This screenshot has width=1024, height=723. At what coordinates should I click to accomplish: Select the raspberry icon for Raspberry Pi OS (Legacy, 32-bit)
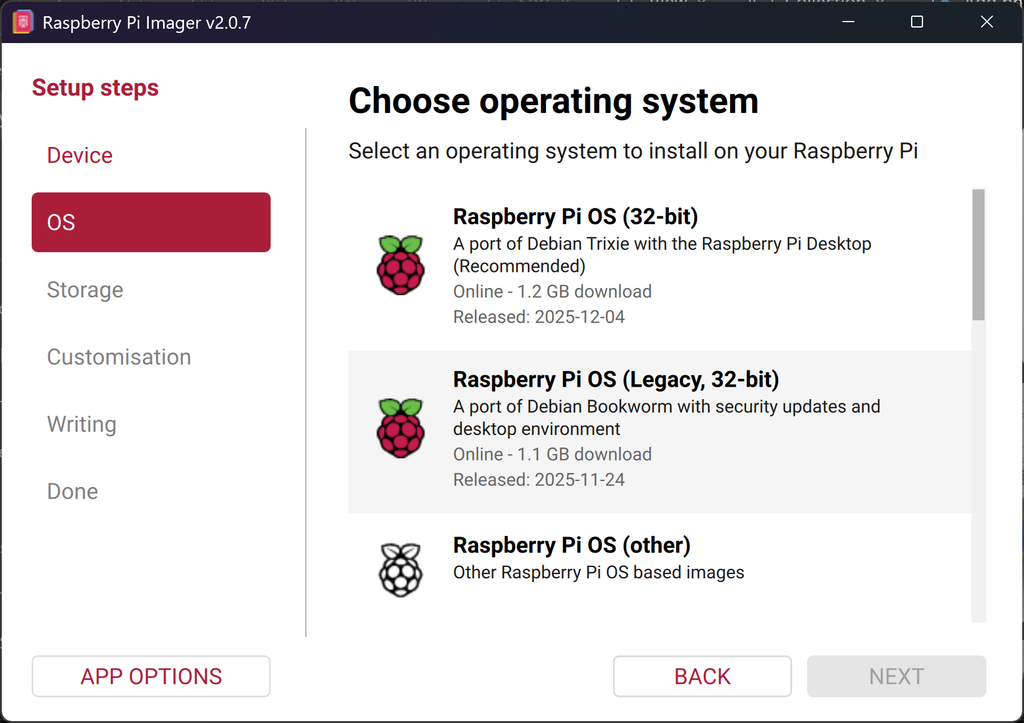(x=400, y=428)
